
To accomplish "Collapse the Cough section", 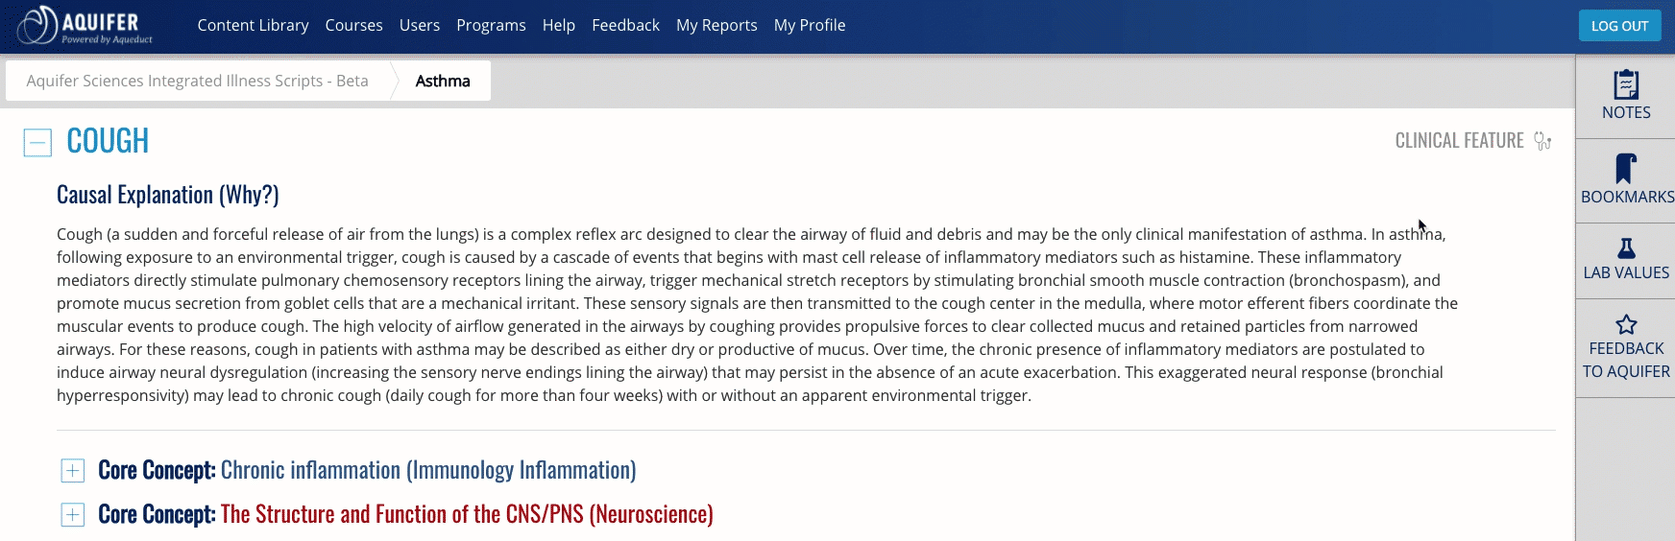I will tap(38, 142).
